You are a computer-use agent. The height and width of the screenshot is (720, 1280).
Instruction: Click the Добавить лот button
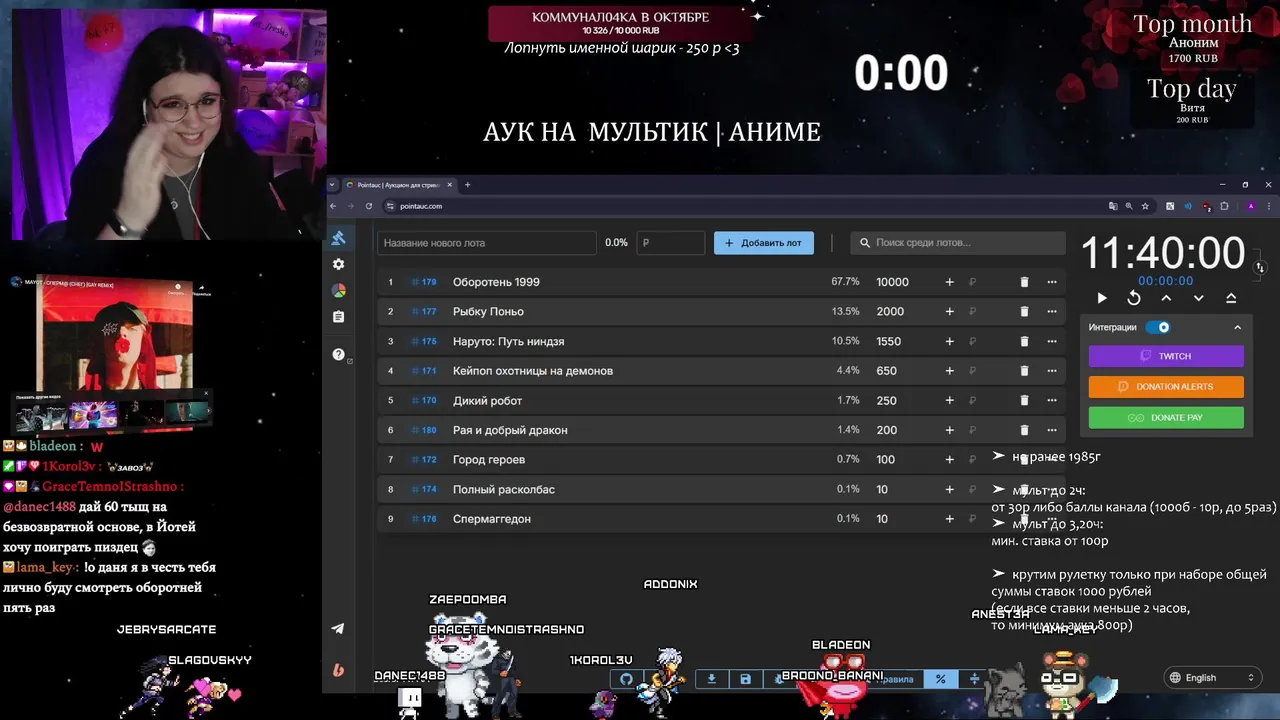click(x=764, y=243)
